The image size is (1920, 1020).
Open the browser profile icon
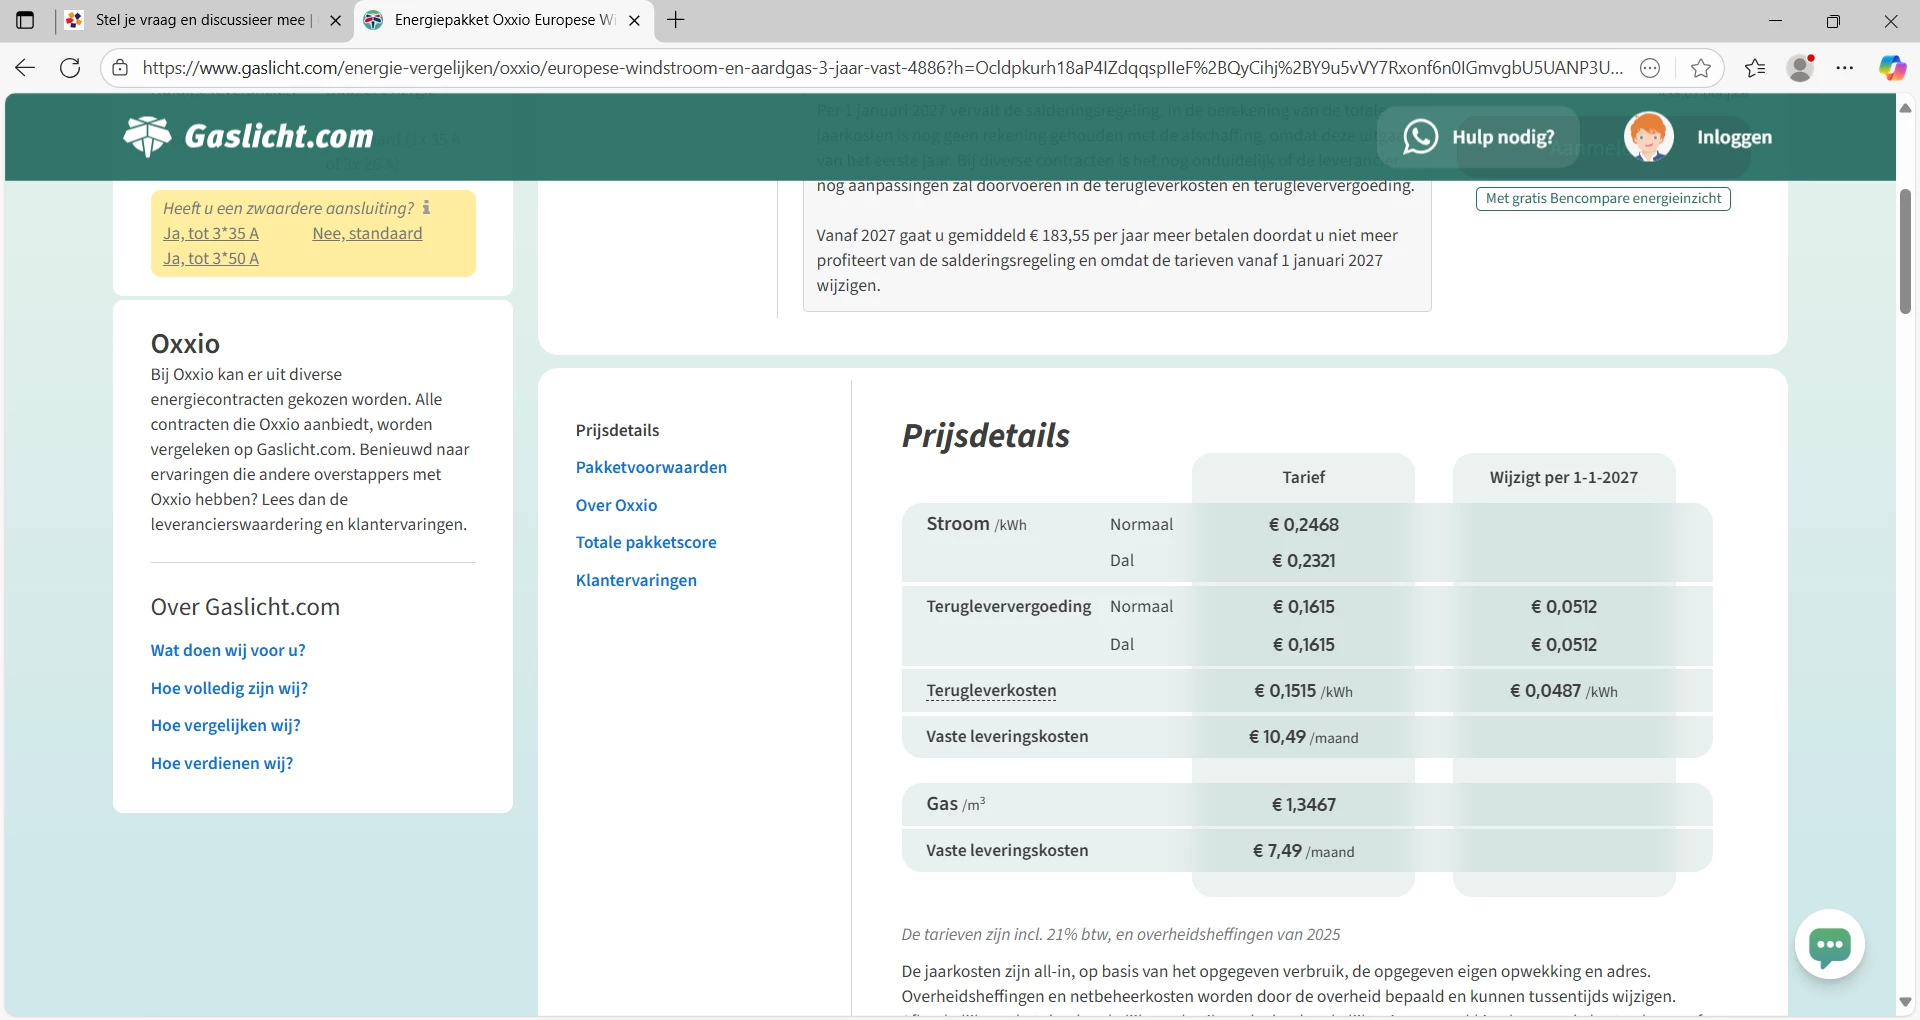pyautogui.click(x=1801, y=68)
